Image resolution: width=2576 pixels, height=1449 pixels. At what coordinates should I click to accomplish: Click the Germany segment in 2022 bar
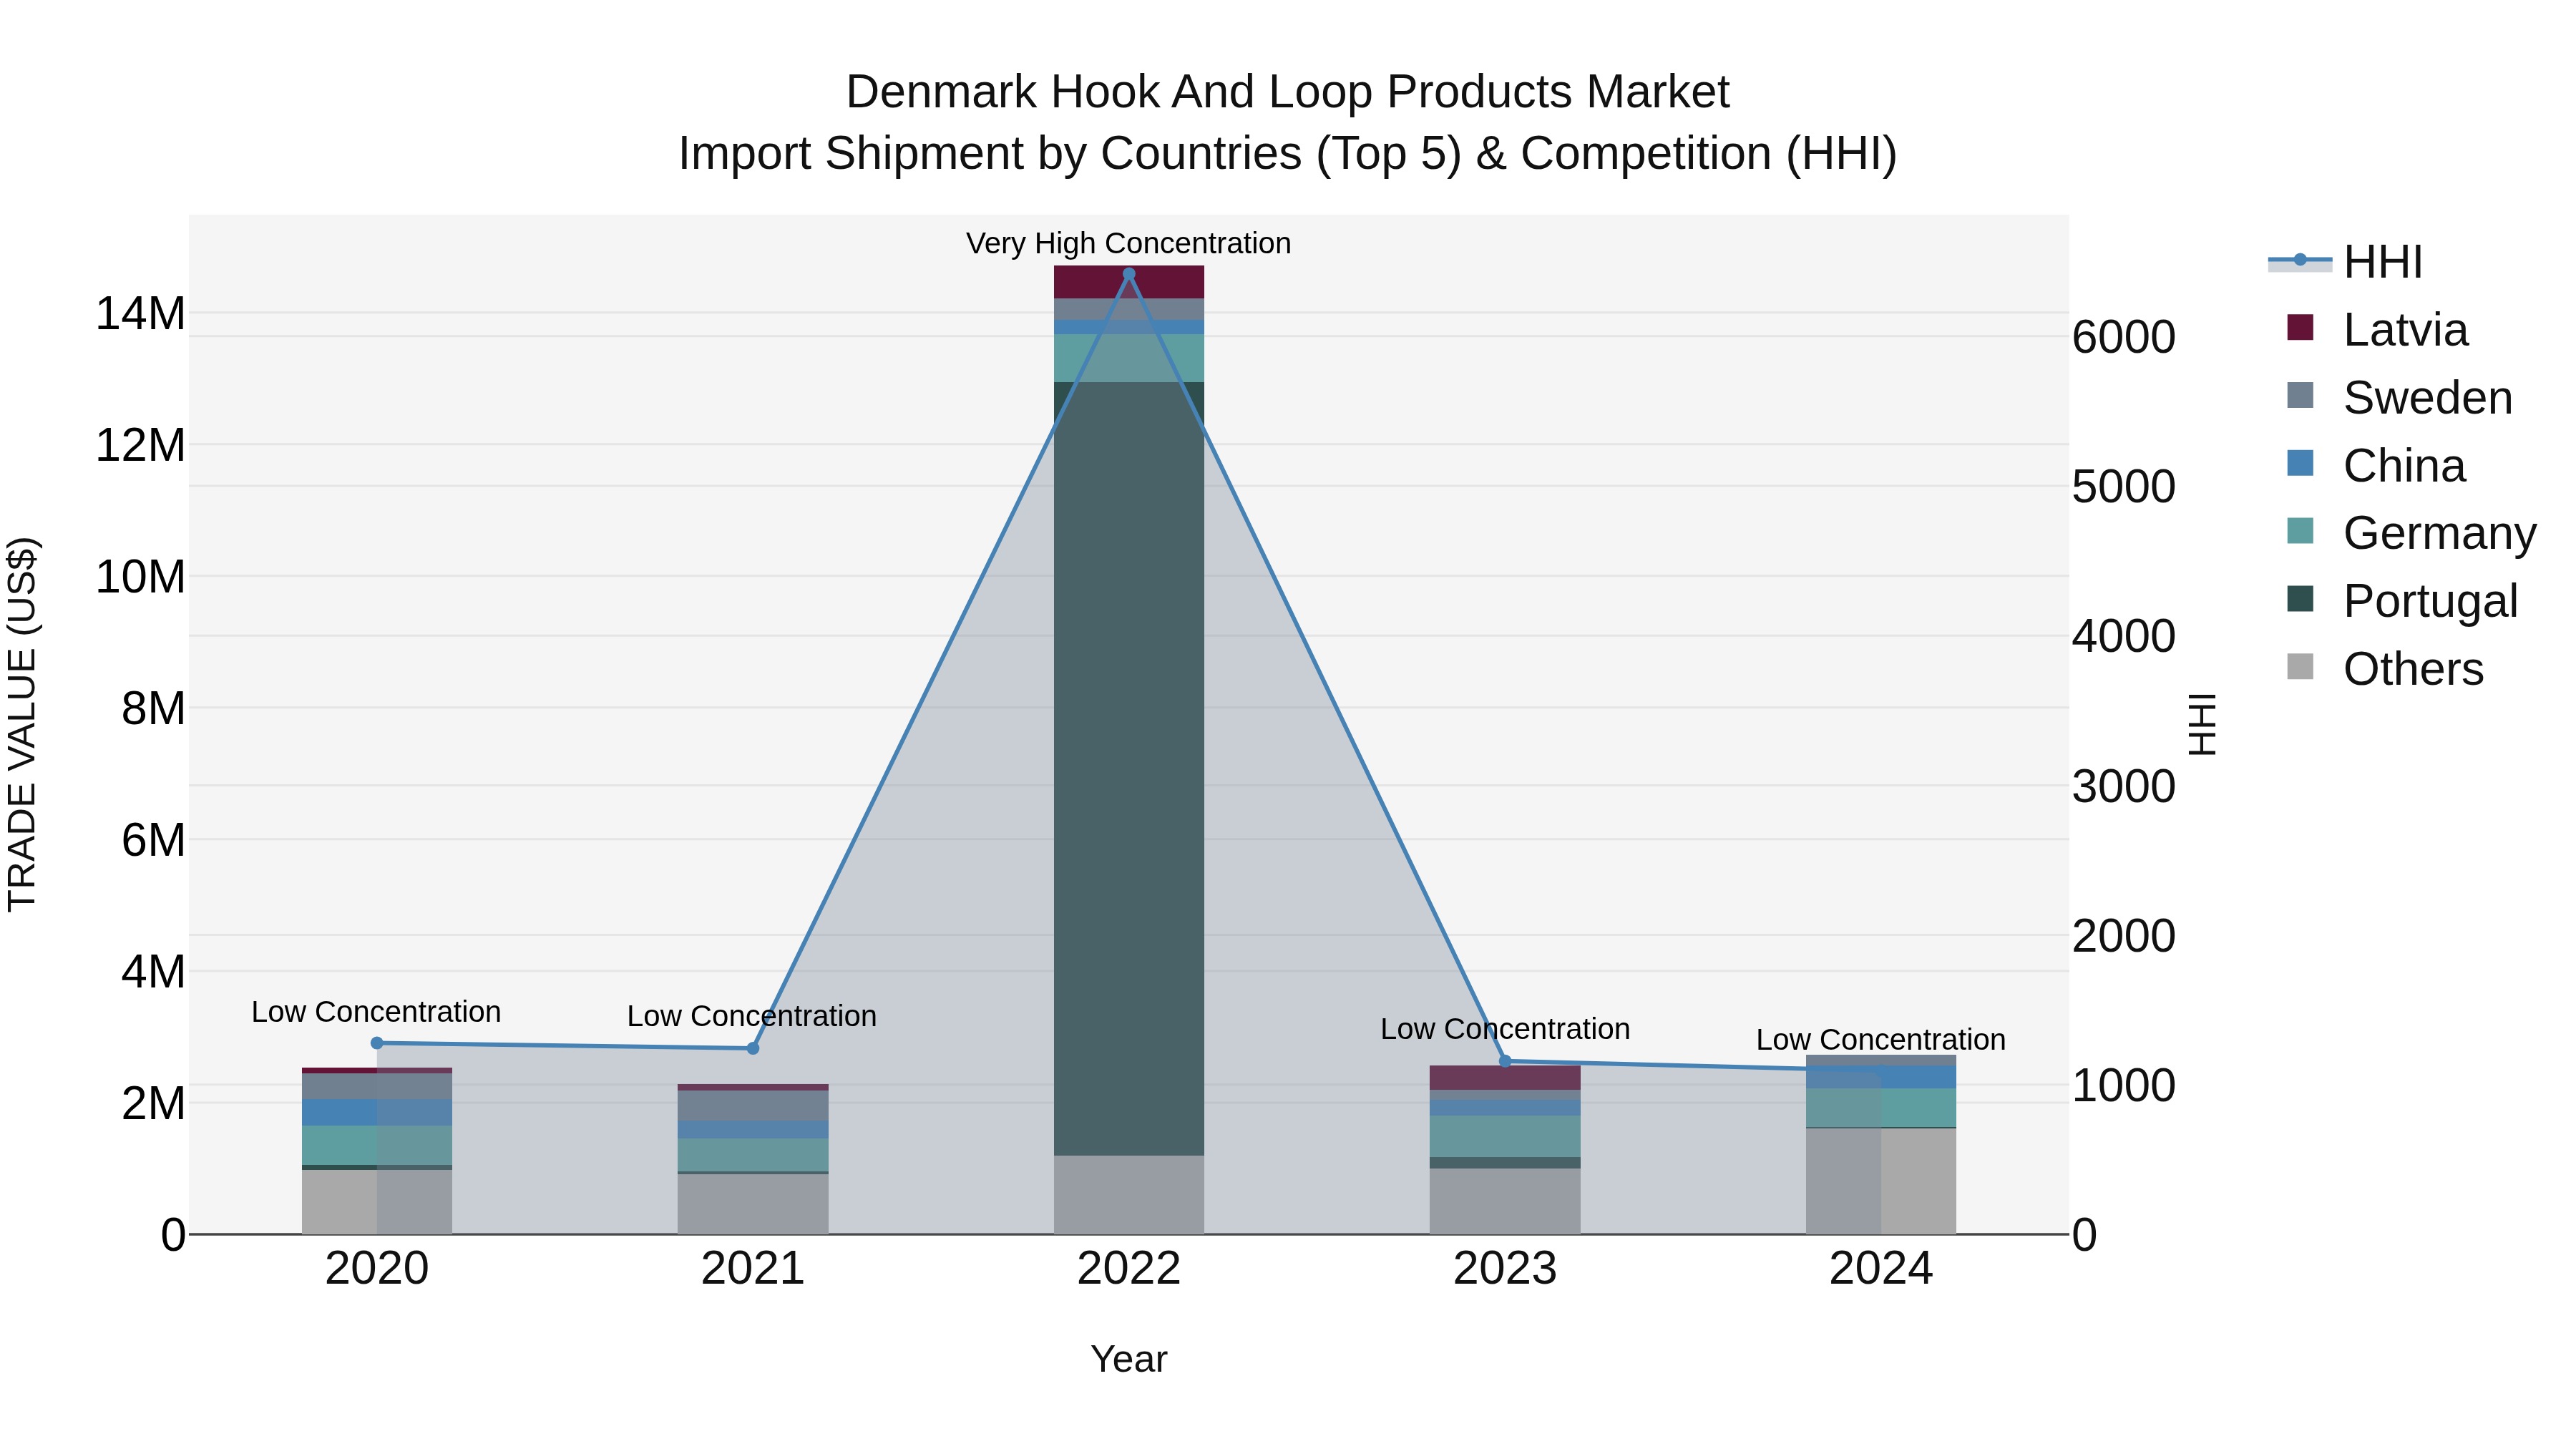pos(1129,358)
